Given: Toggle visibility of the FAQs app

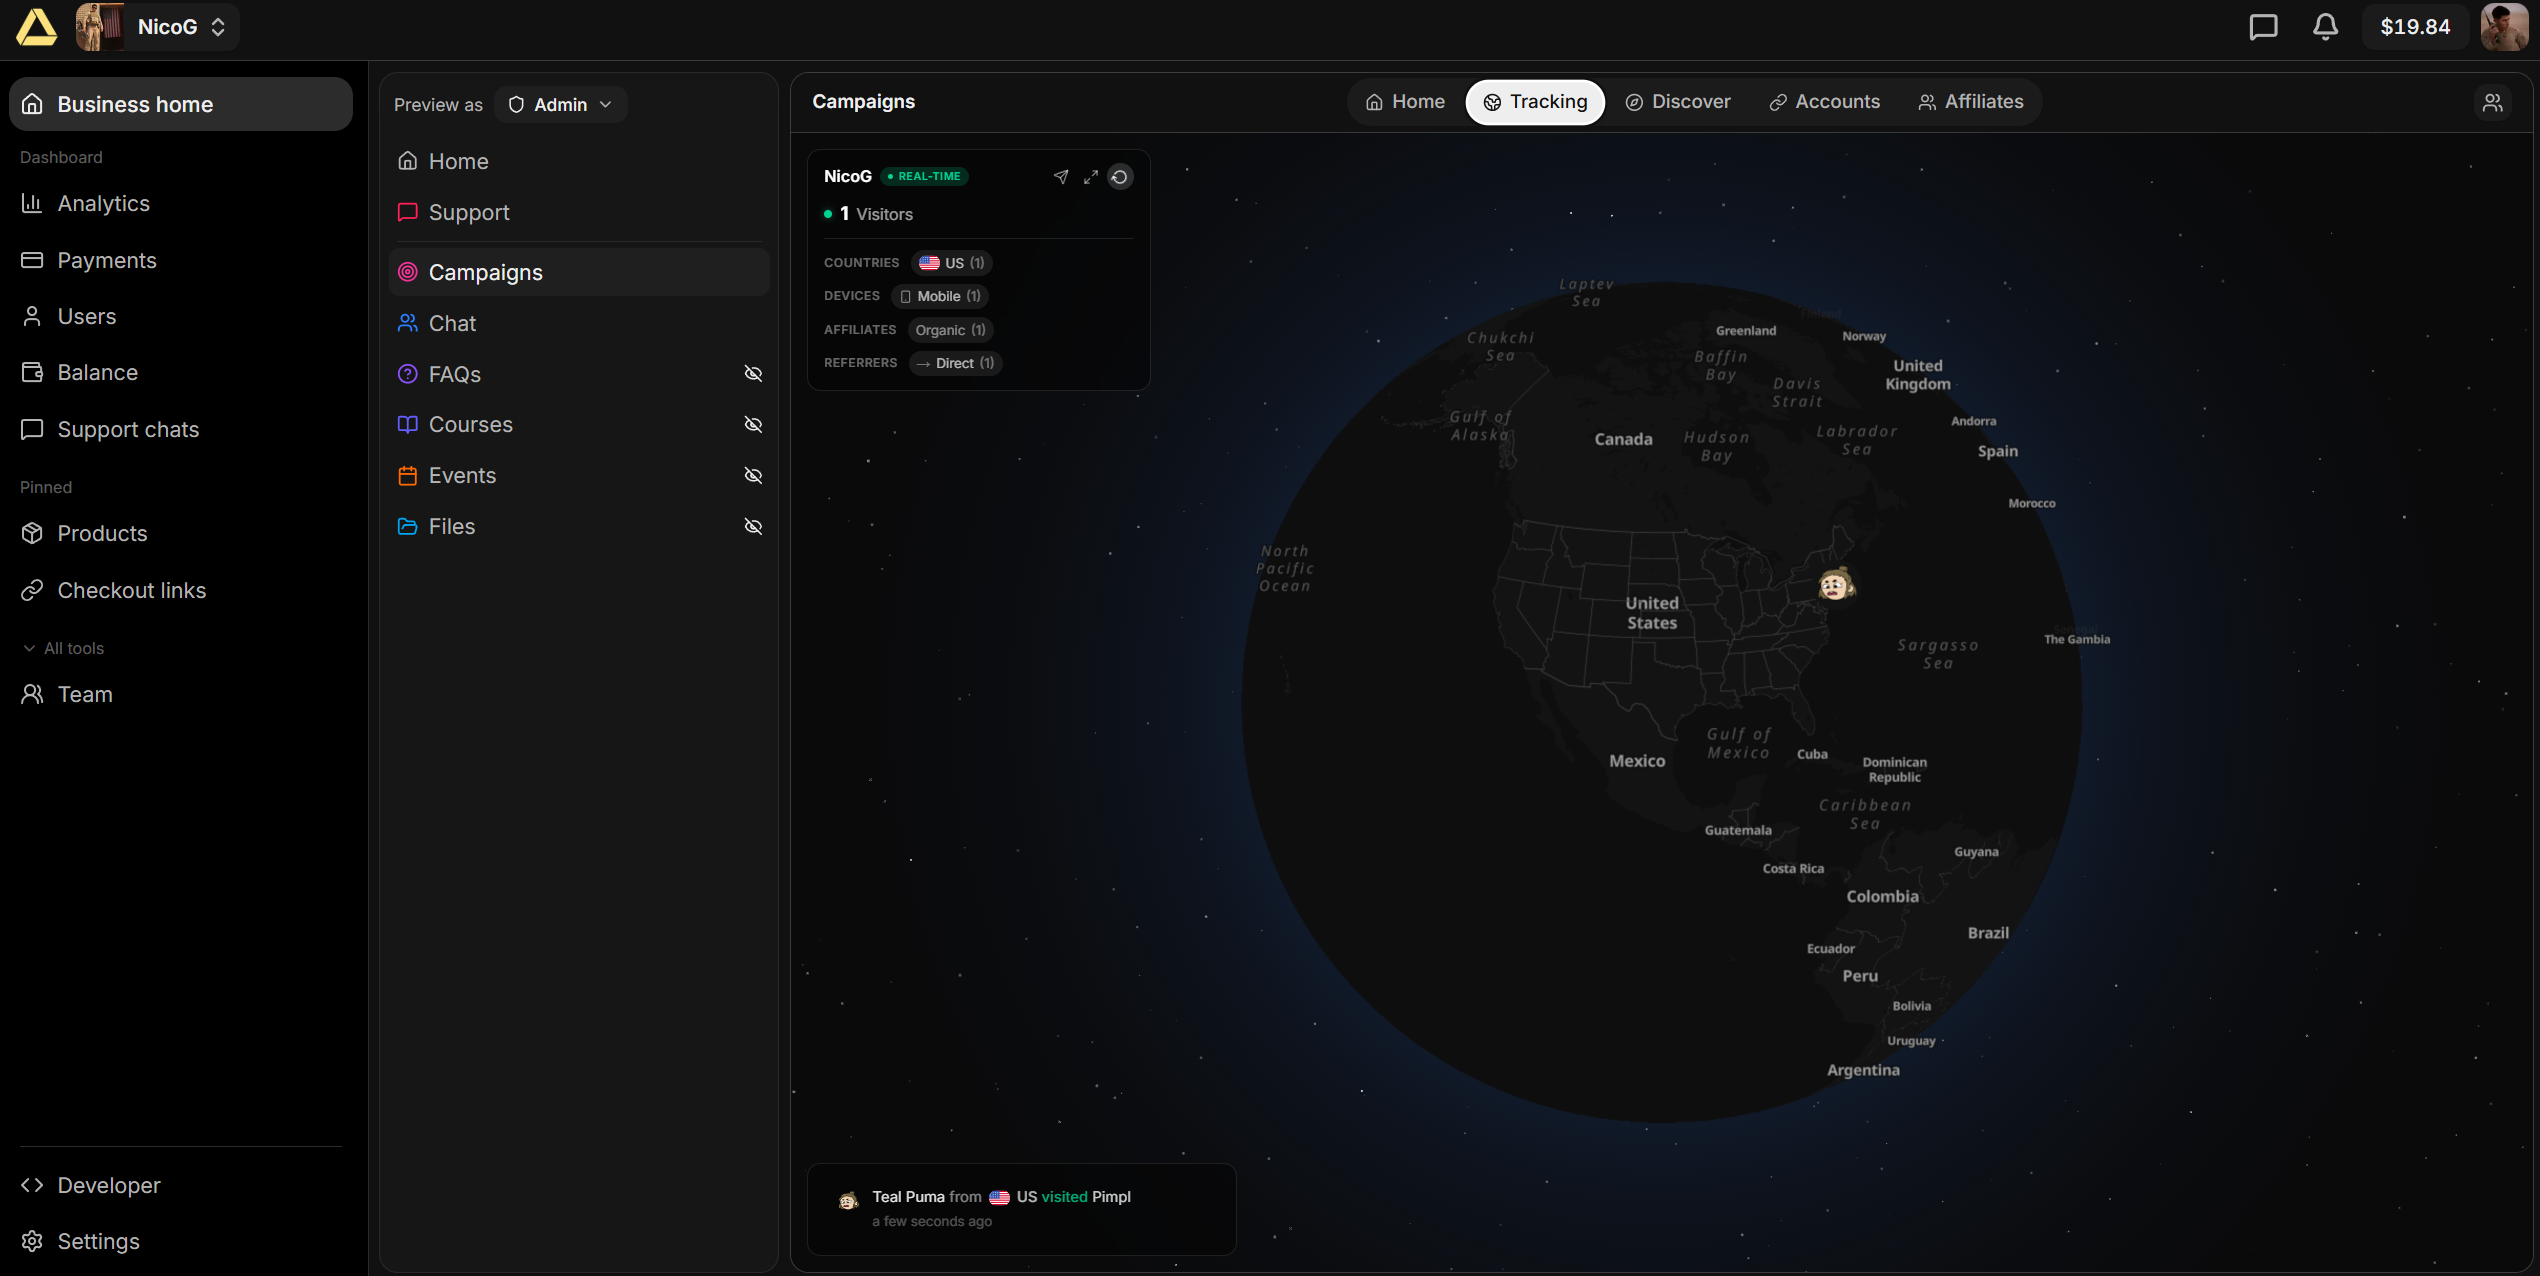Looking at the screenshot, I should click(x=753, y=374).
